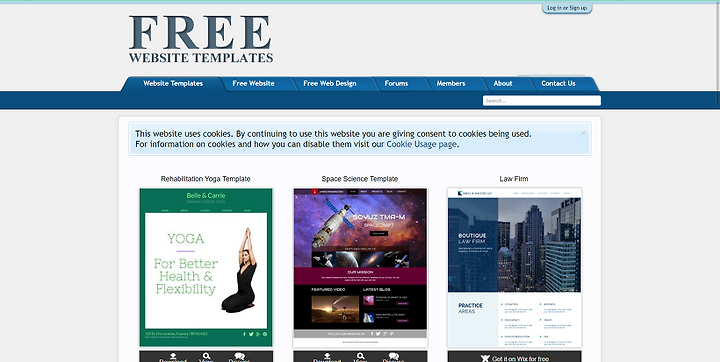Go to the Contact Us tab
The width and height of the screenshot is (720, 362).
pyautogui.click(x=558, y=84)
